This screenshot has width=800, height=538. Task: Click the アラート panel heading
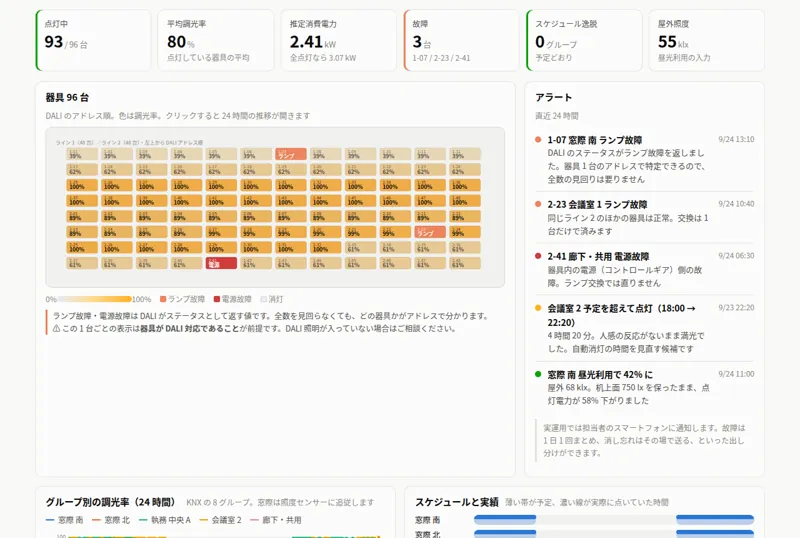tap(553, 97)
